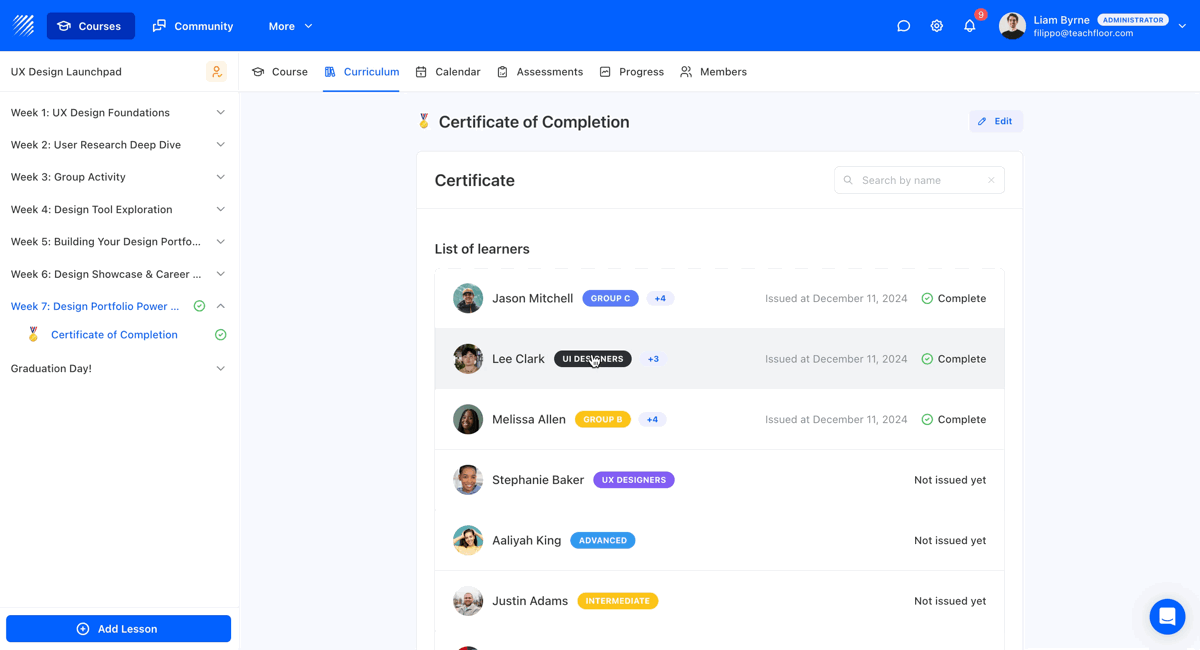Click Lee Clark's profile avatar

point(468,359)
